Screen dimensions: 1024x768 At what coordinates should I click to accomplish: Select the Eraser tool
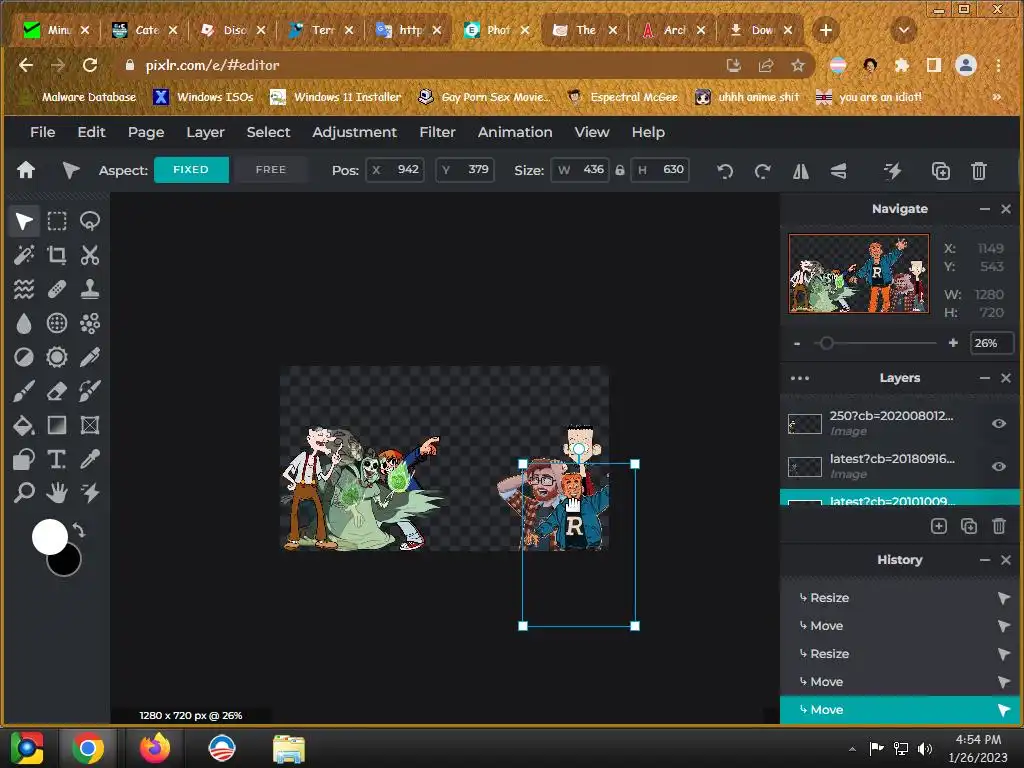(x=57, y=391)
